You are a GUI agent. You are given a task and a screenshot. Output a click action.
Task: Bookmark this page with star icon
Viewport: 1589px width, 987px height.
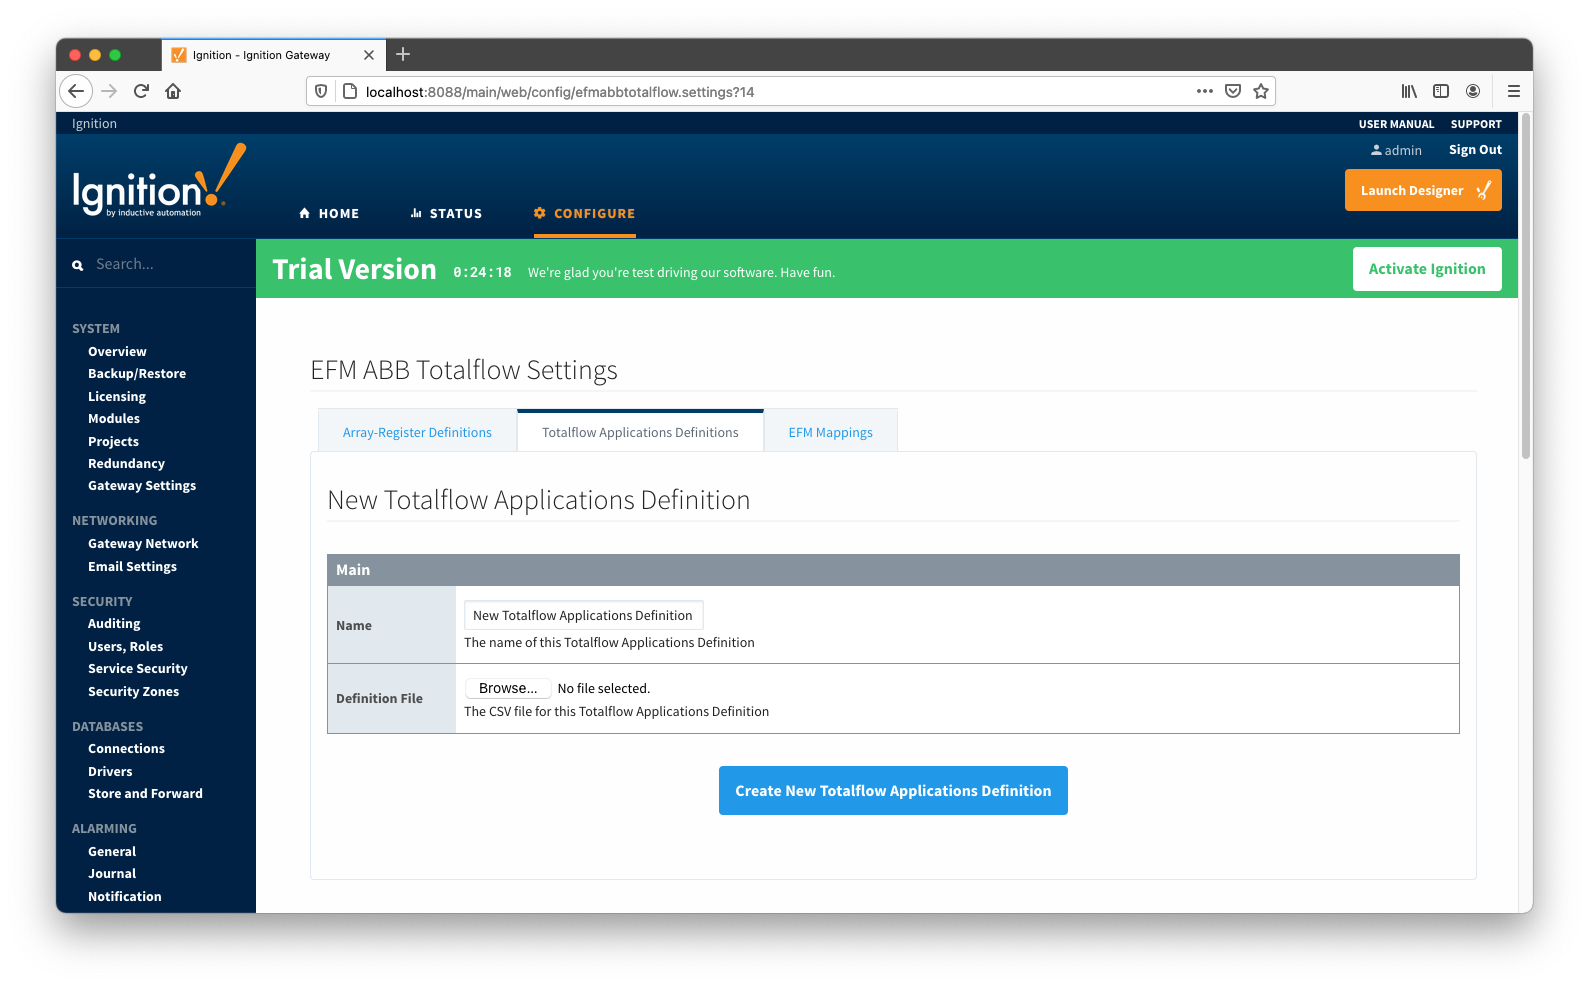pyautogui.click(x=1261, y=91)
